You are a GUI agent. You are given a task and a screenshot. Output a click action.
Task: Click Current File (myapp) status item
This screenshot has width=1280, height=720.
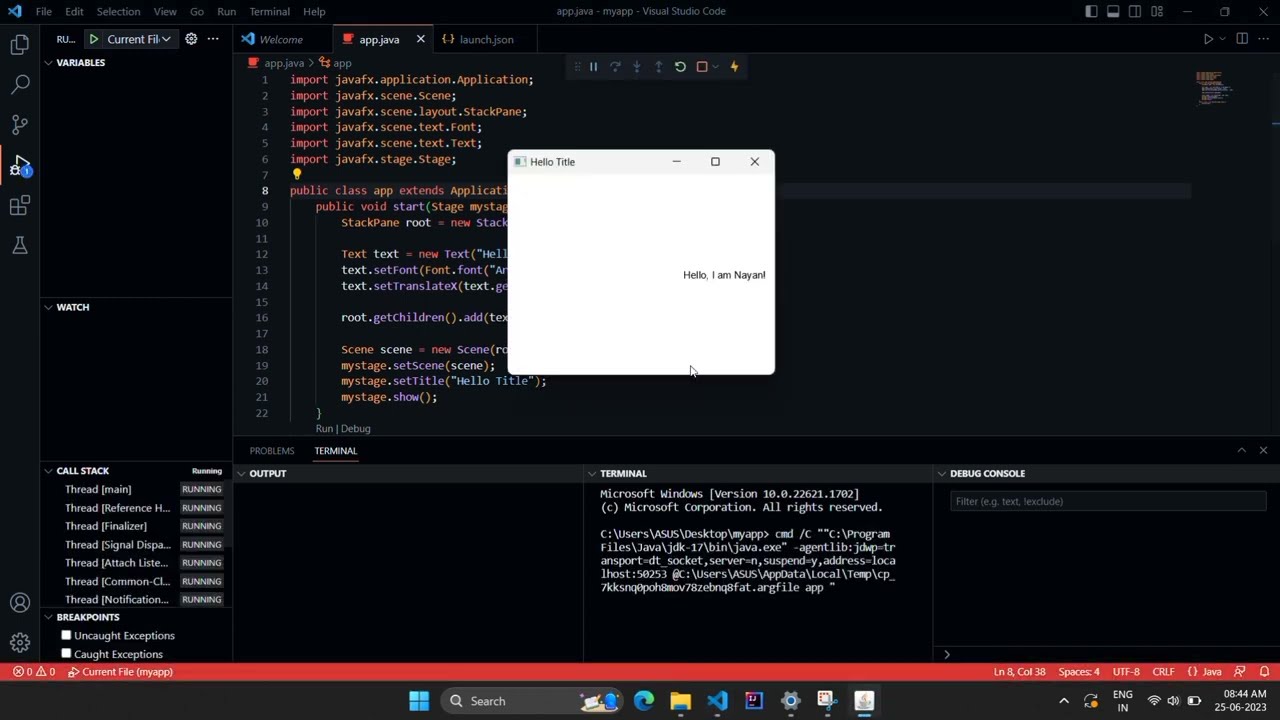pos(120,672)
